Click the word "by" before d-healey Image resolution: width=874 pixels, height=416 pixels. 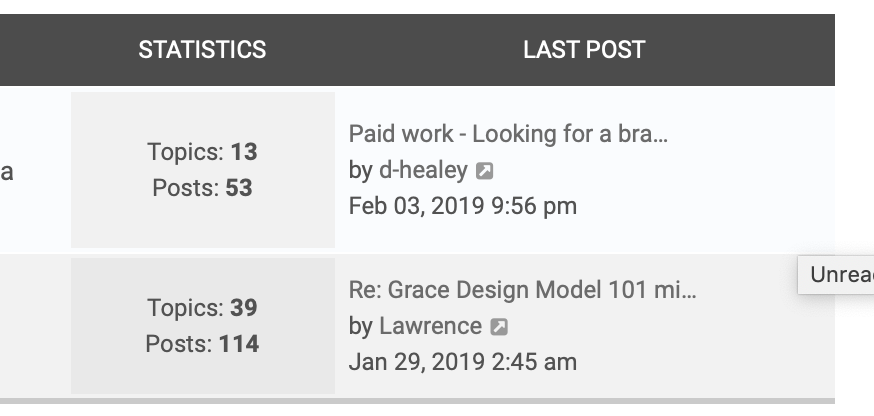pyautogui.click(x=360, y=171)
